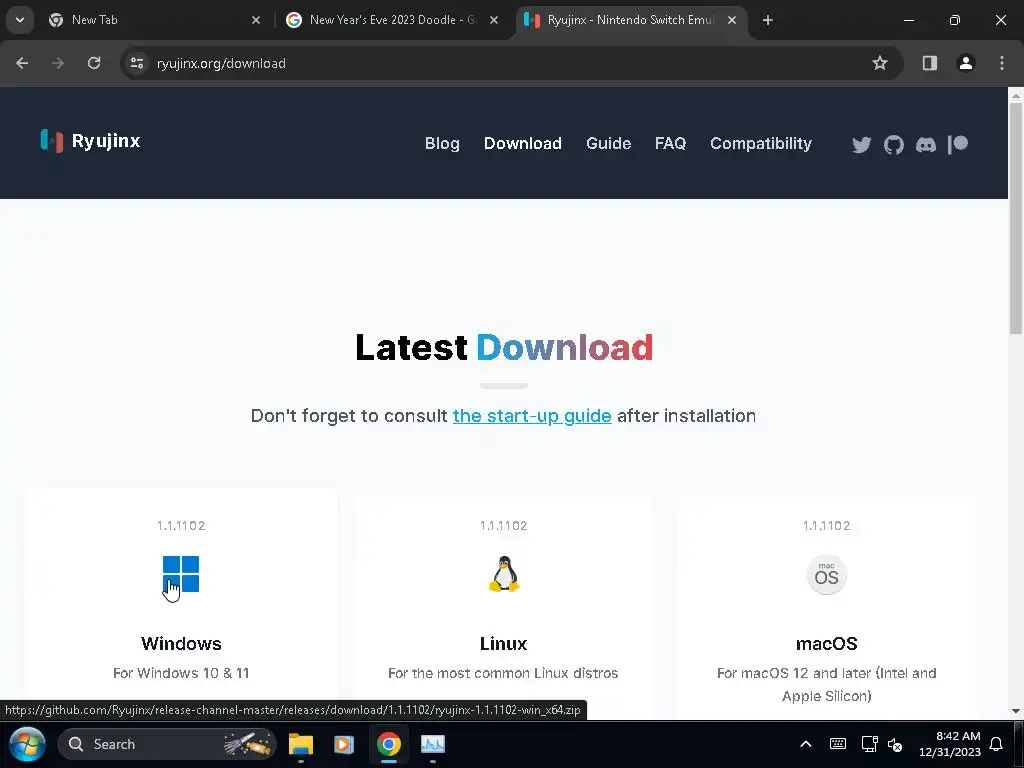Click the scrollbar up arrow
Viewport: 1024px width, 768px height.
tap(1016, 95)
